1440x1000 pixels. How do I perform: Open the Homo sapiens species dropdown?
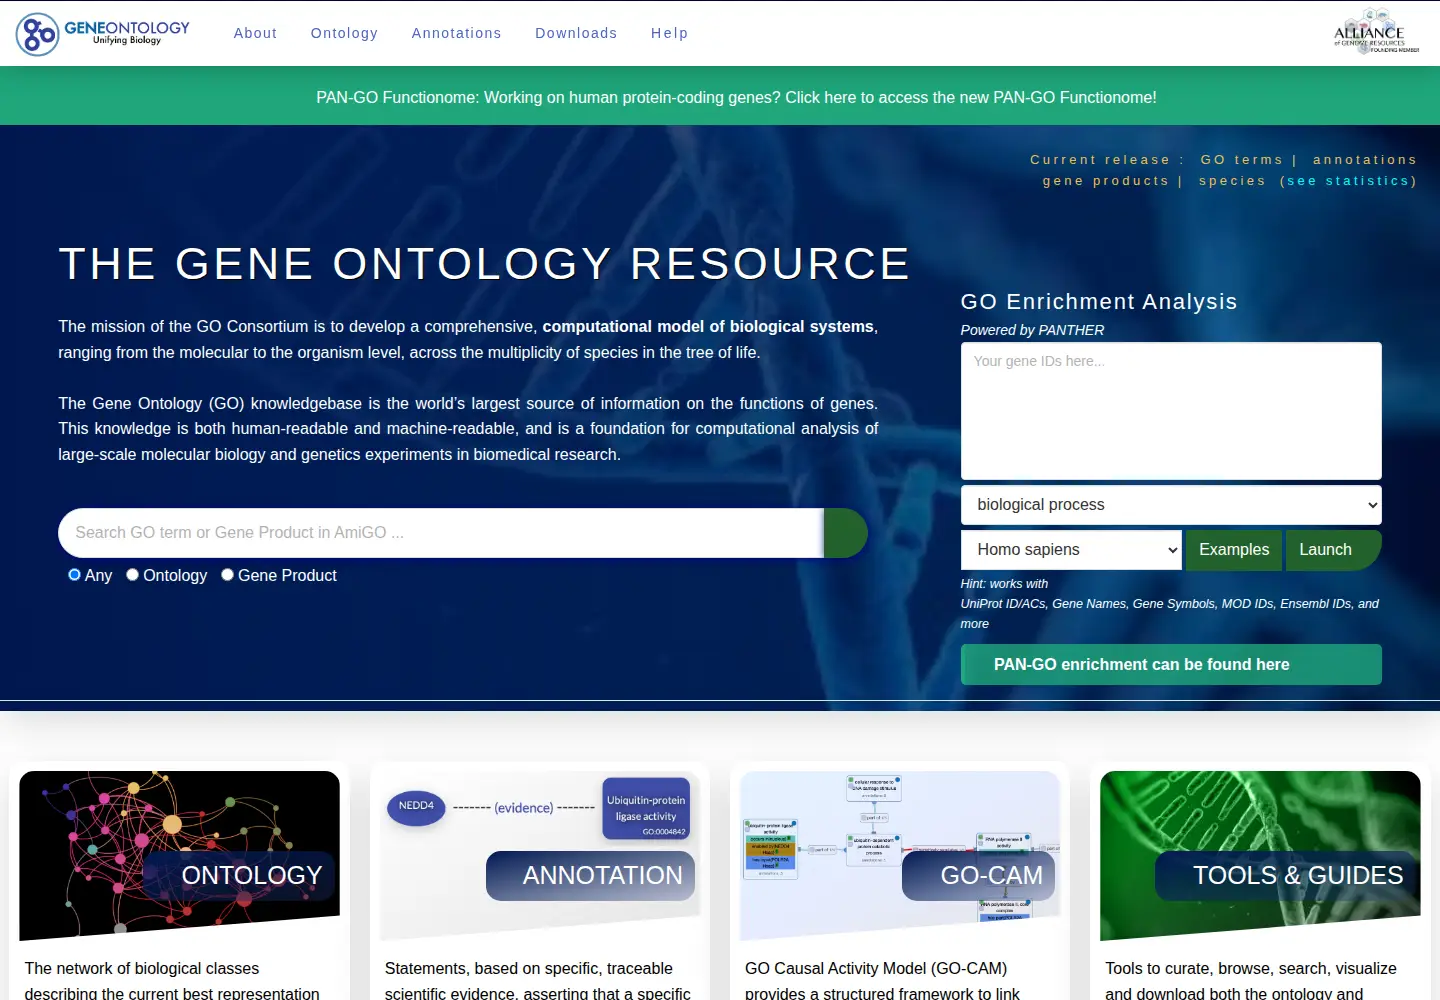coord(1071,550)
